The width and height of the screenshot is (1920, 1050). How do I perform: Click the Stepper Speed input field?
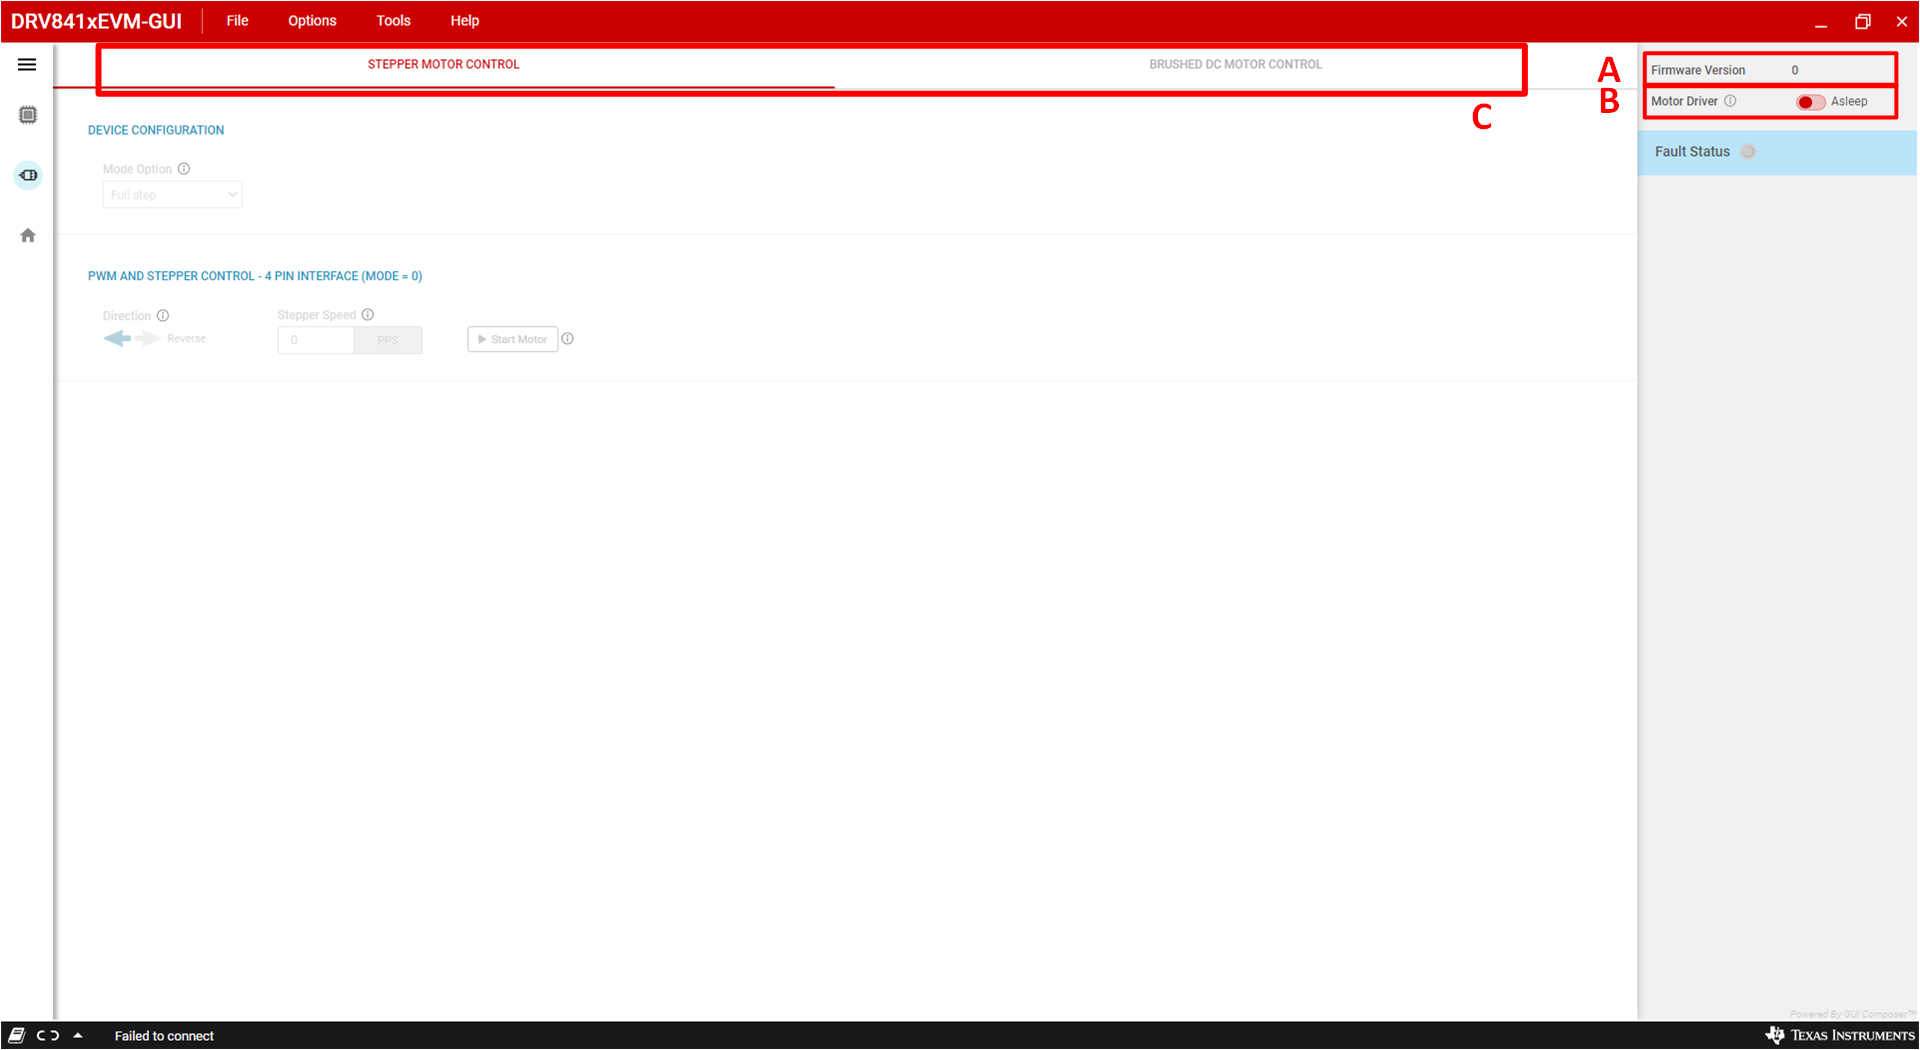coord(315,340)
